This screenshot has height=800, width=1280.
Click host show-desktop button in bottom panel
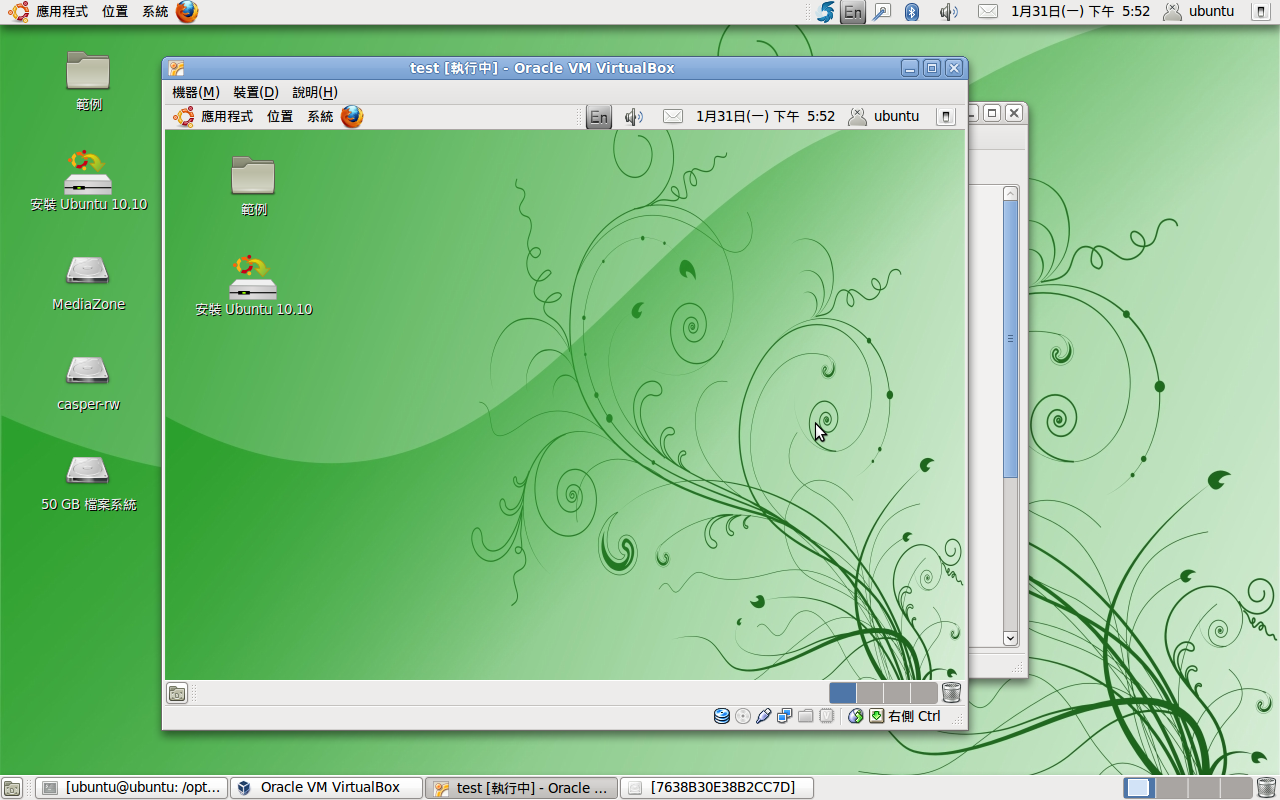13,788
